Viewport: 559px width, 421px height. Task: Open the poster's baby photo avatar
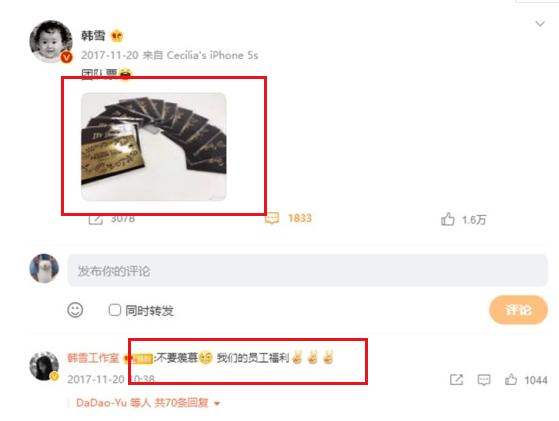point(50,41)
